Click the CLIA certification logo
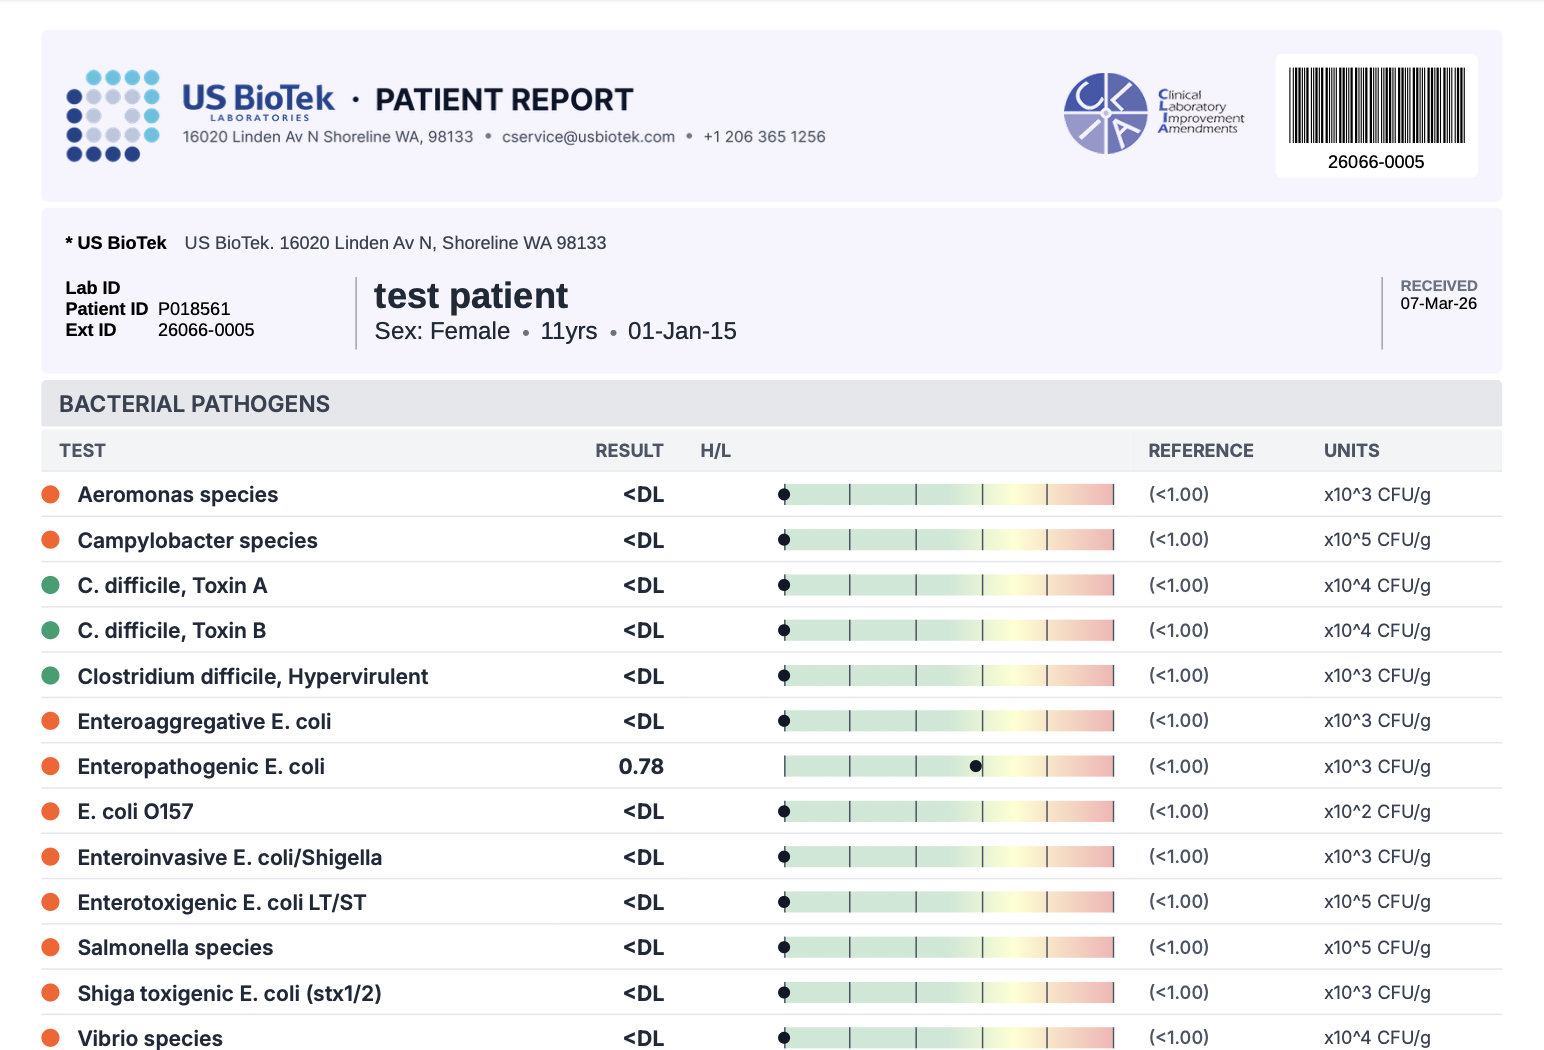 (x=1105, y=113)
